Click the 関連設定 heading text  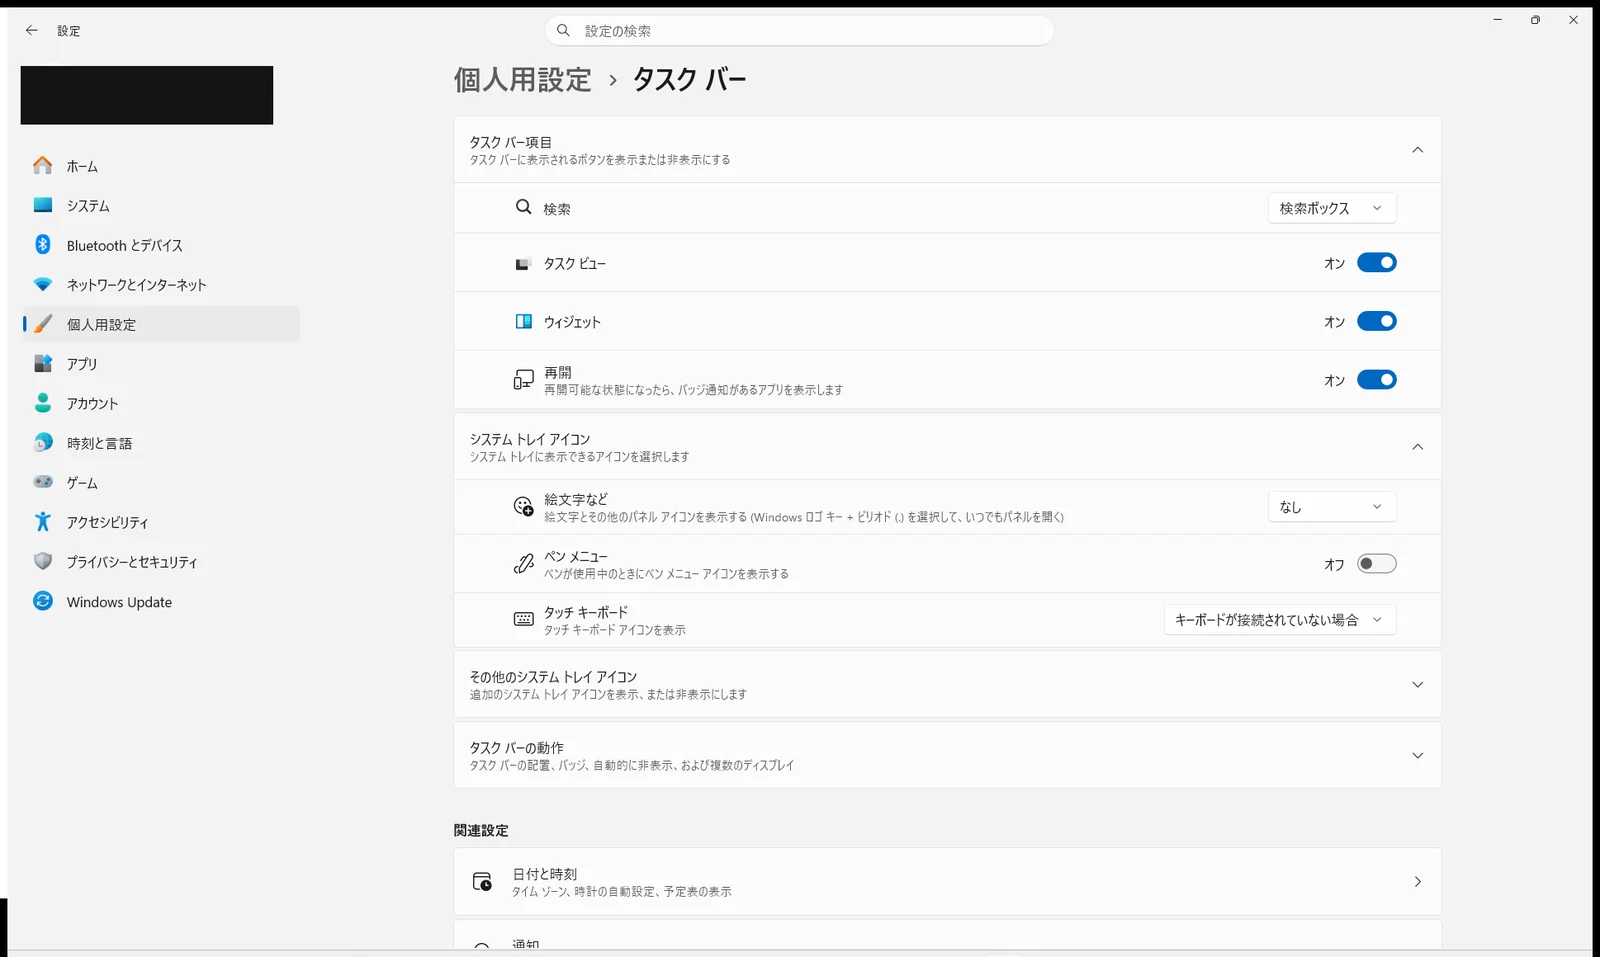click(481, 830)
